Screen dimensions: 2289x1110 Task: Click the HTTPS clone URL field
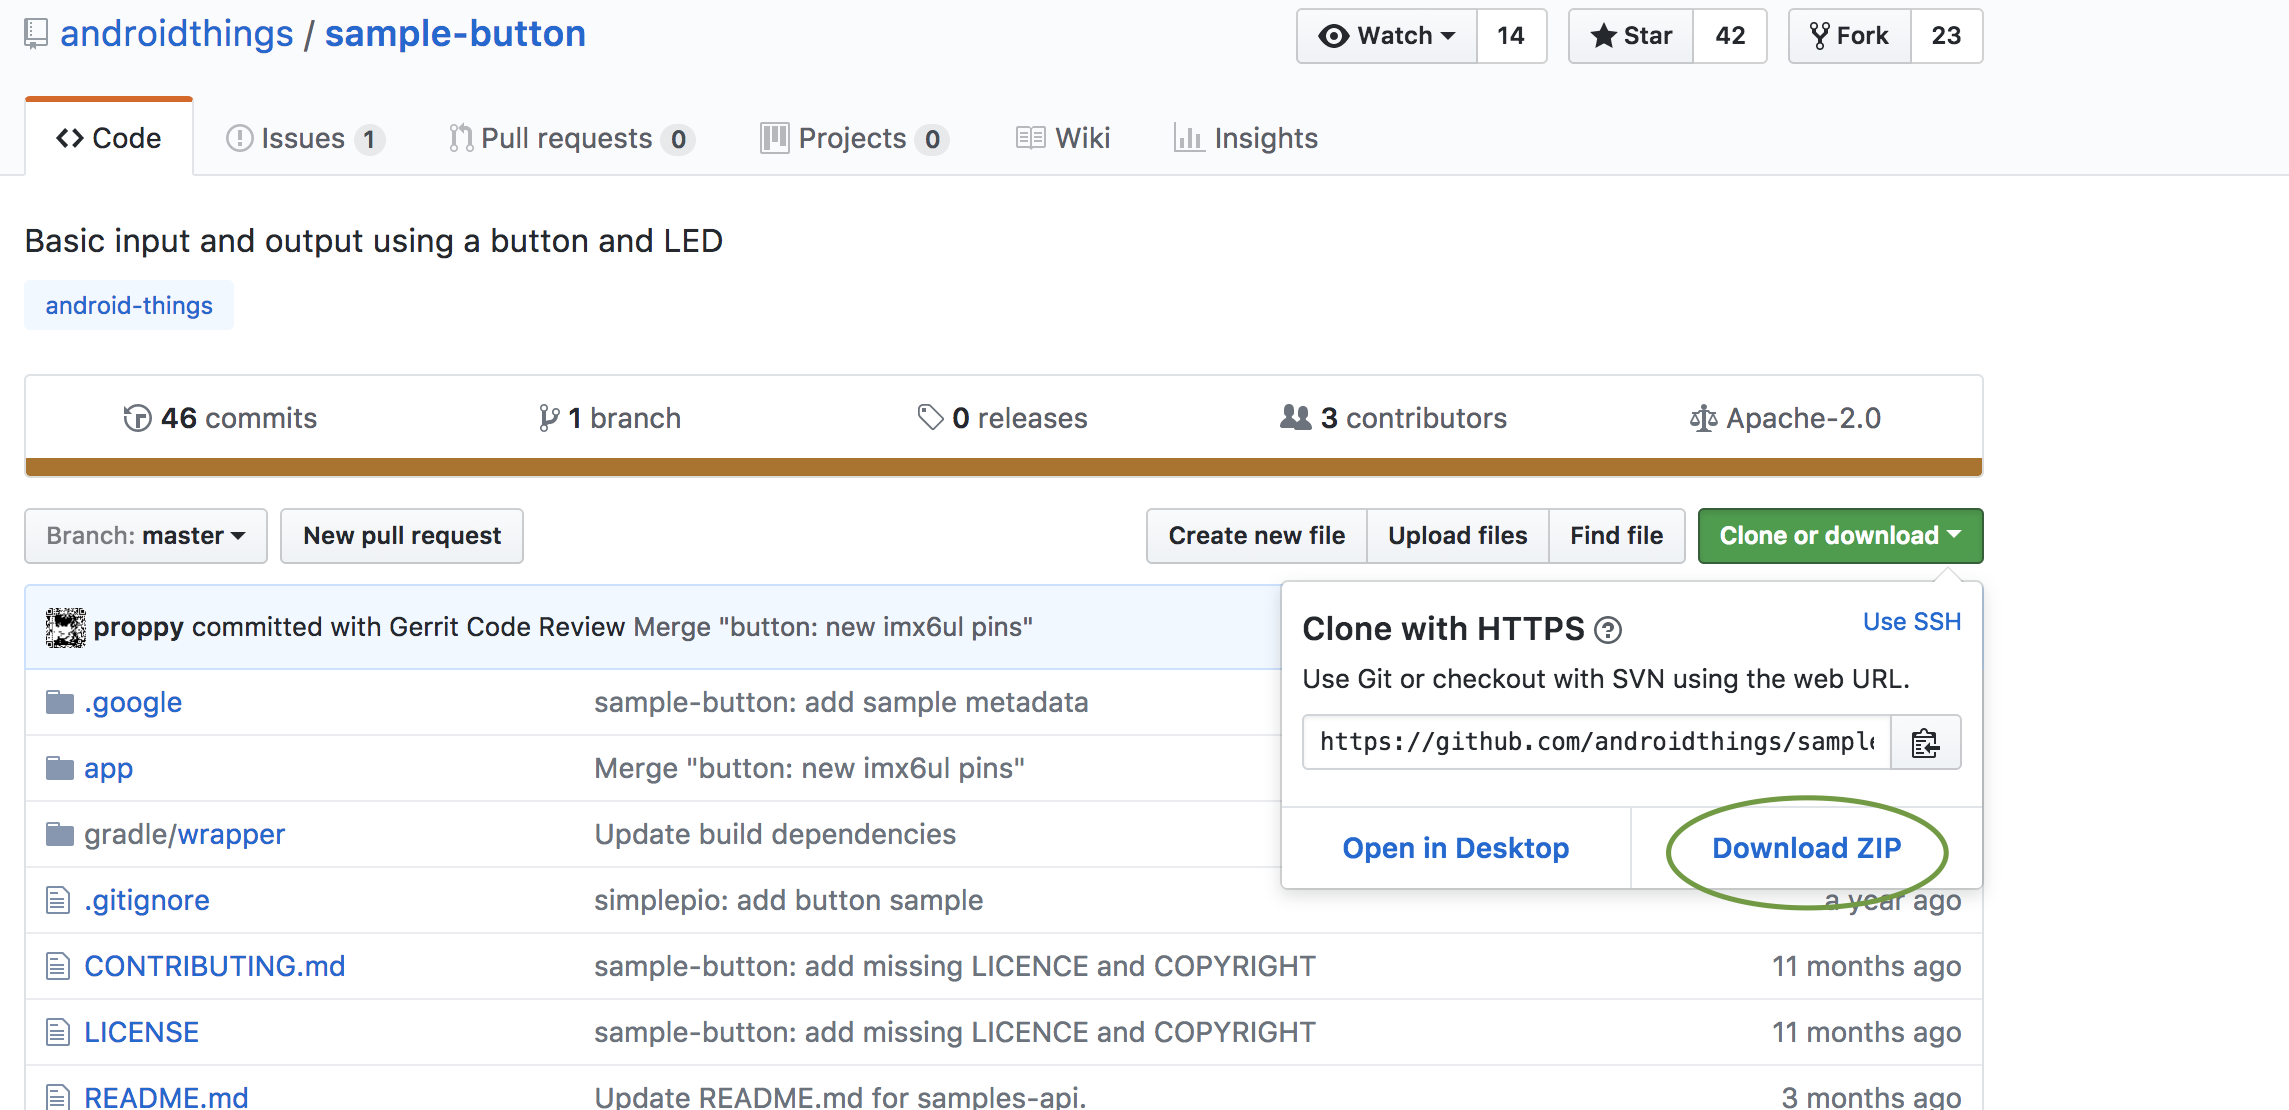tap(1597, 742)
